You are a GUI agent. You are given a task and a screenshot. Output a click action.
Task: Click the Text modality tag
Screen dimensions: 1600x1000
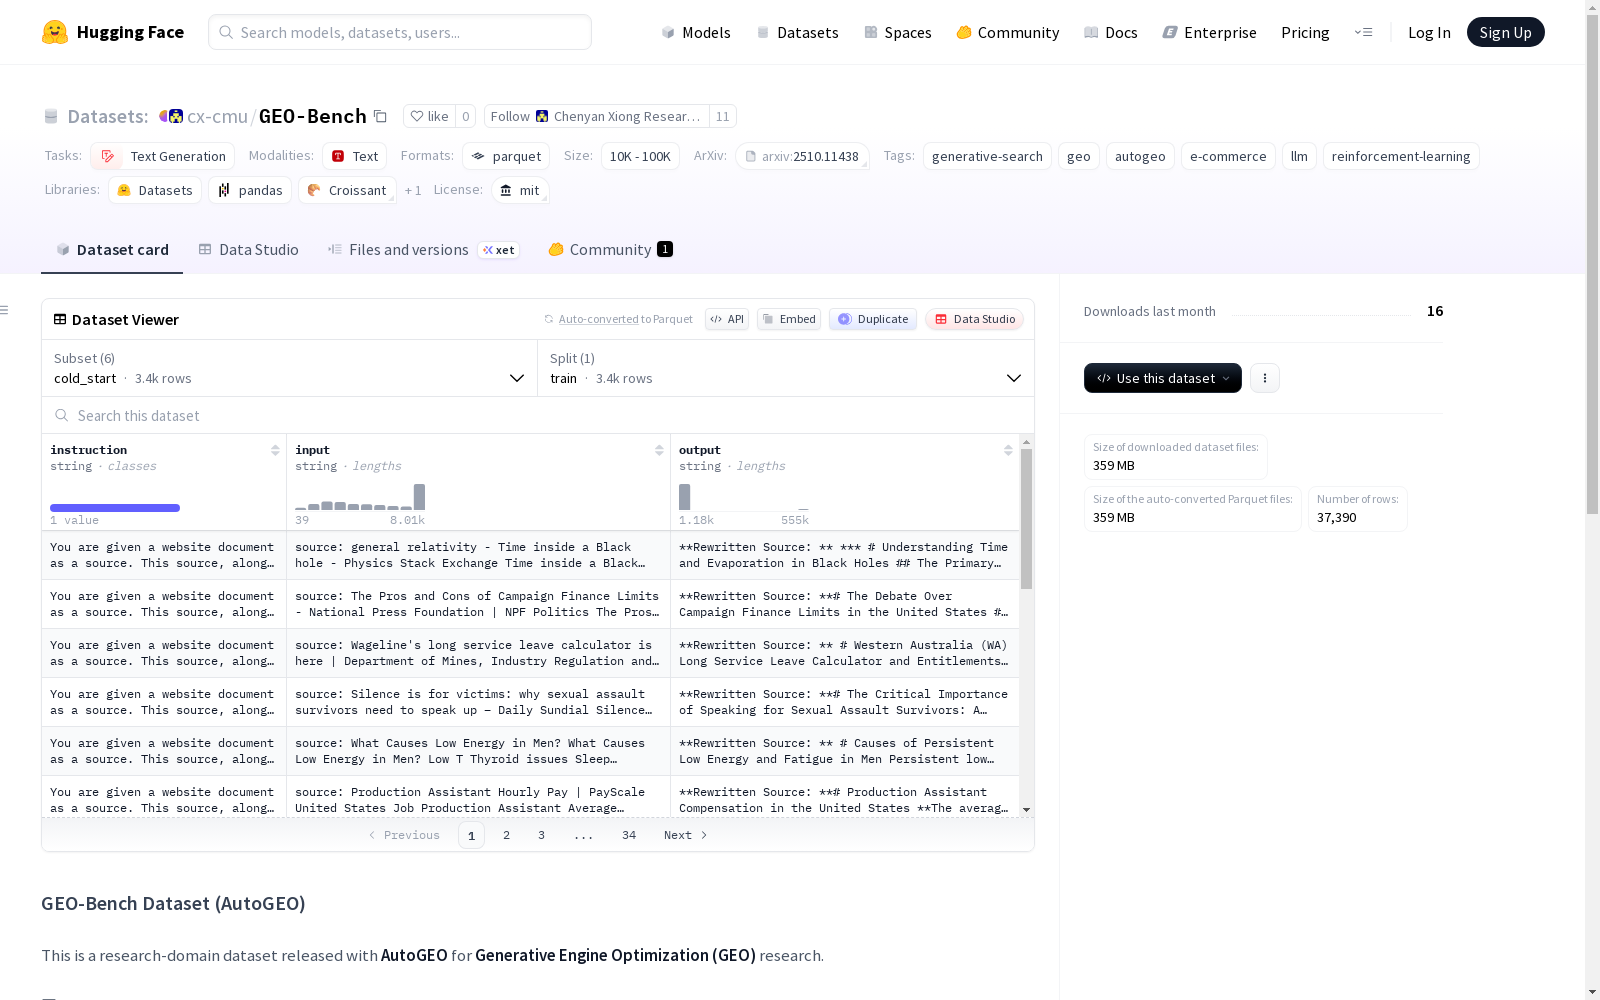click(x=354, y=156)
